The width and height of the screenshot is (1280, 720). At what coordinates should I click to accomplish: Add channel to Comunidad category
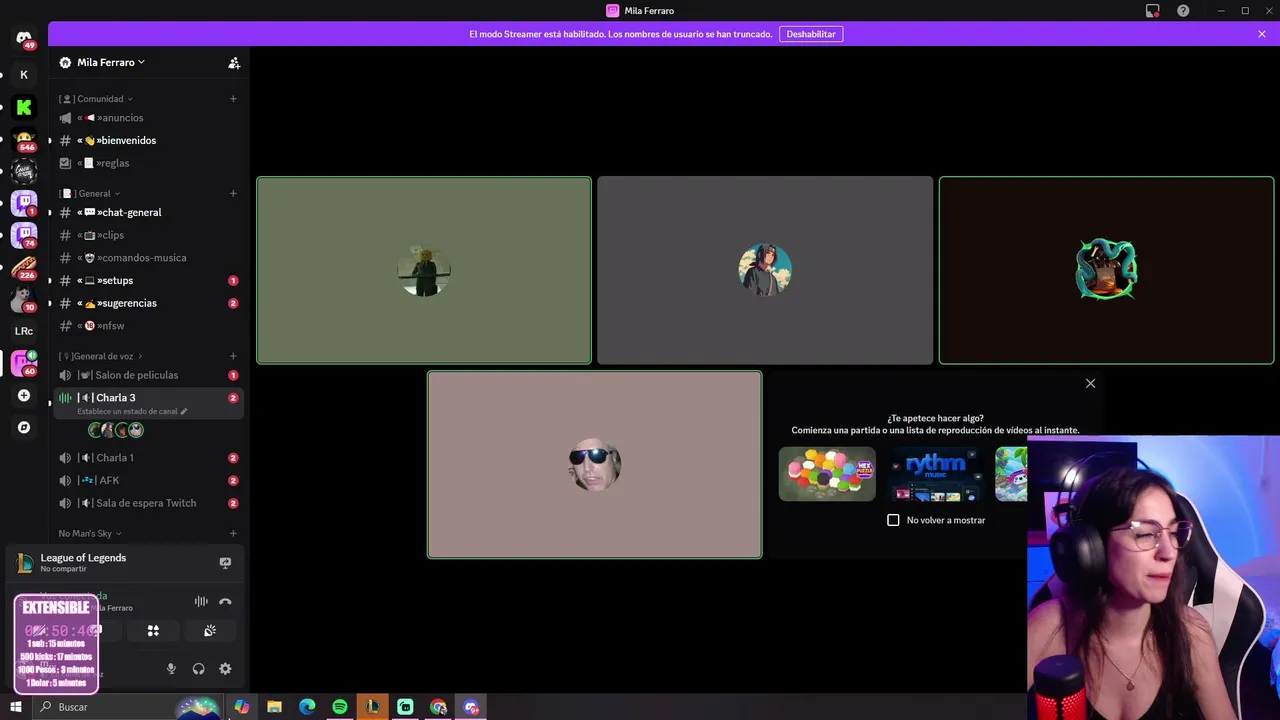(233, 99)
